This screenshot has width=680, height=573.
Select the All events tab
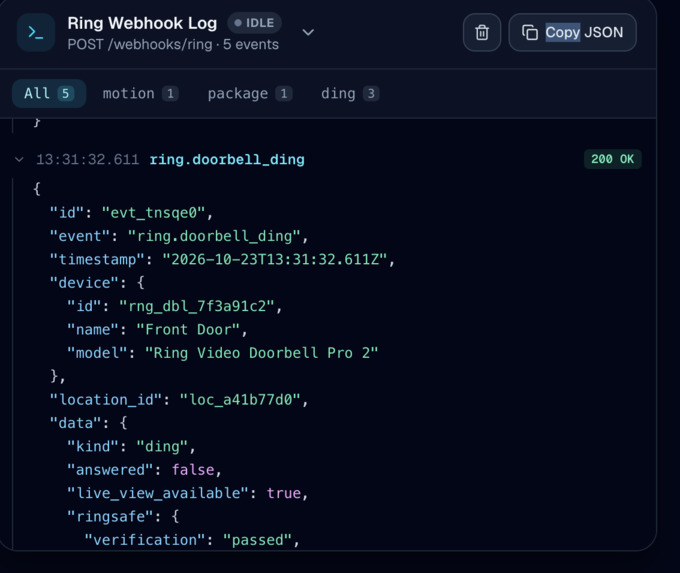click(49, 93)
